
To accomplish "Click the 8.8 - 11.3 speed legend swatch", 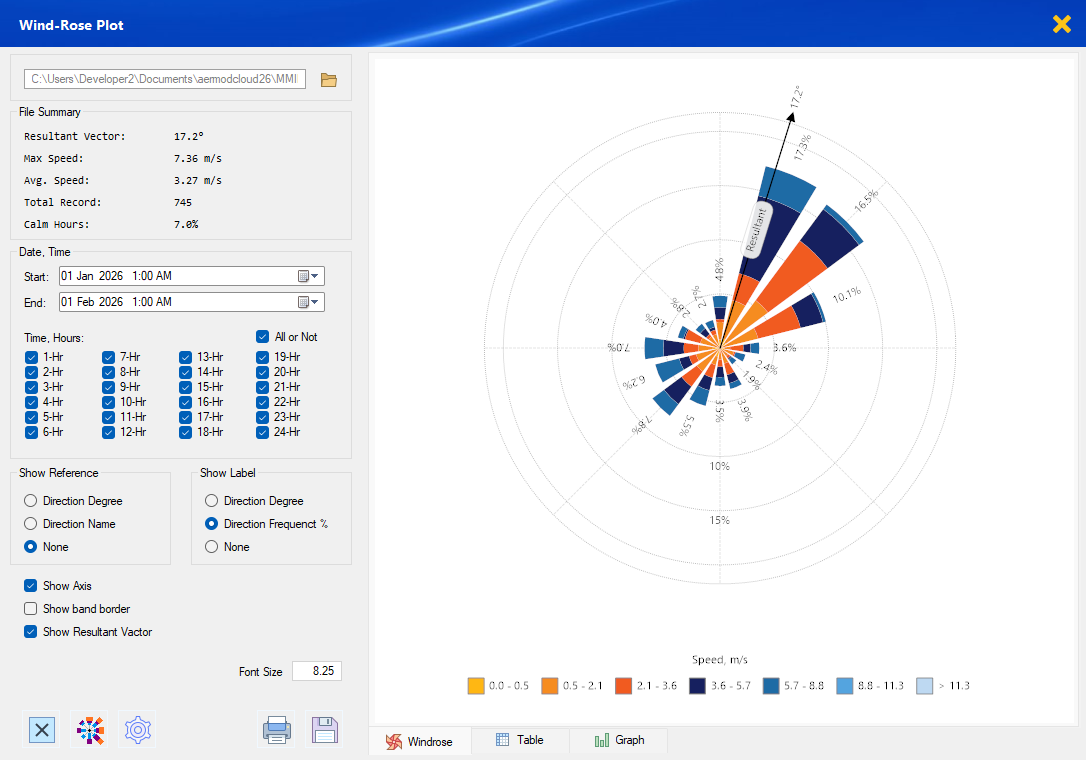I will click(845, 686).
